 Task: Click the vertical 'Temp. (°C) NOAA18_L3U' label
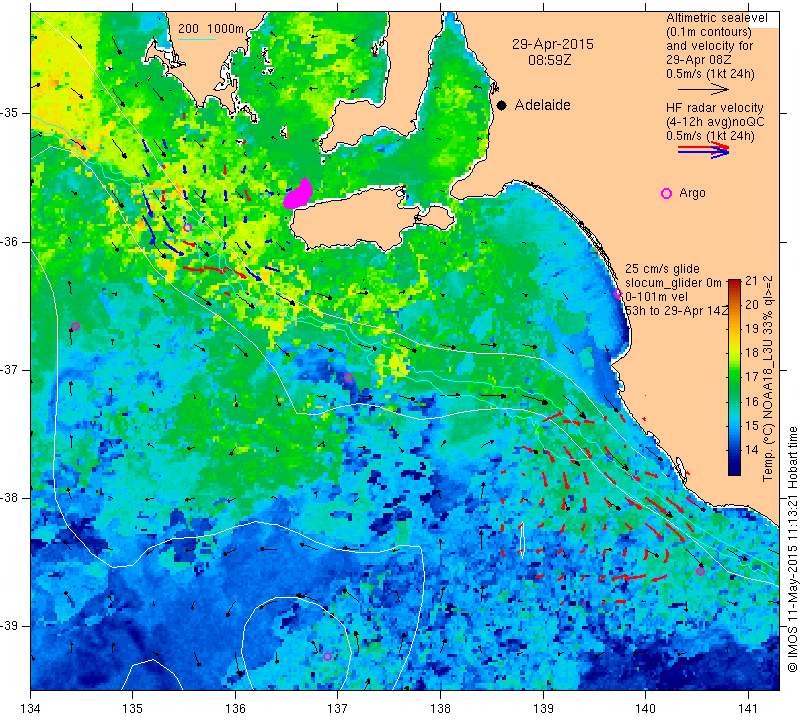(767, 379)
